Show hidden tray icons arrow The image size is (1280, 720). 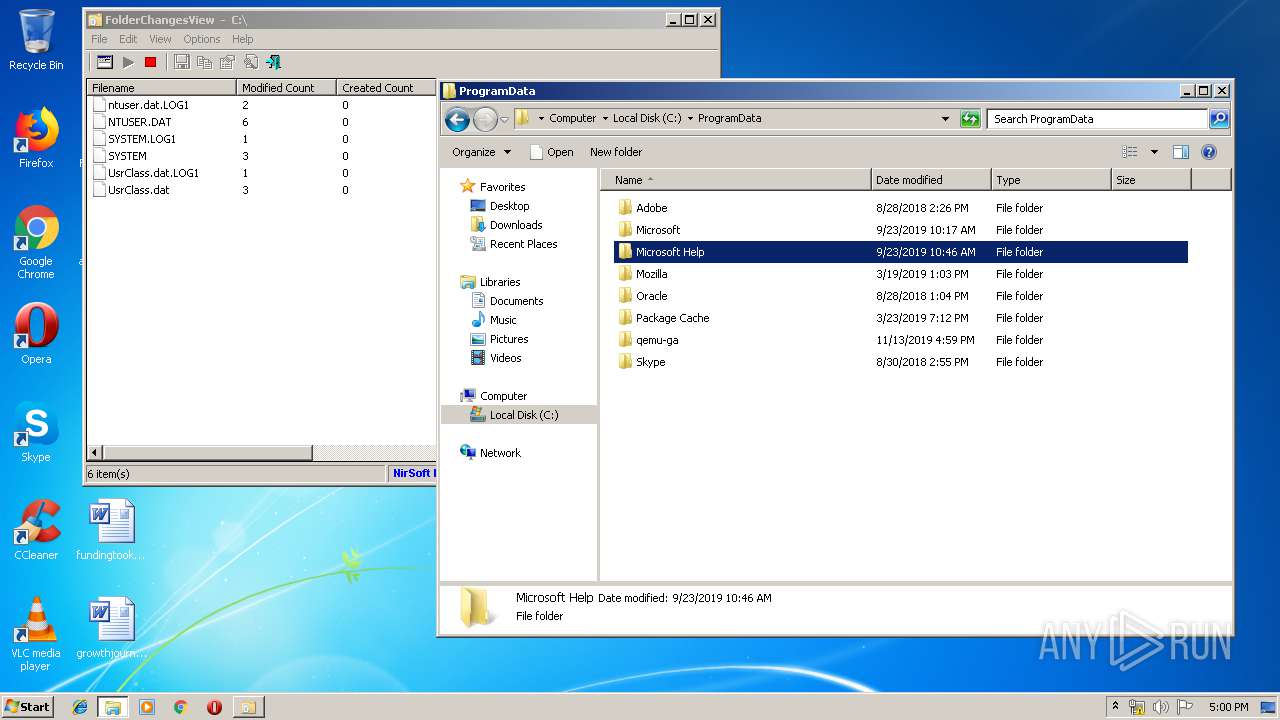[x=1115, y=707]
